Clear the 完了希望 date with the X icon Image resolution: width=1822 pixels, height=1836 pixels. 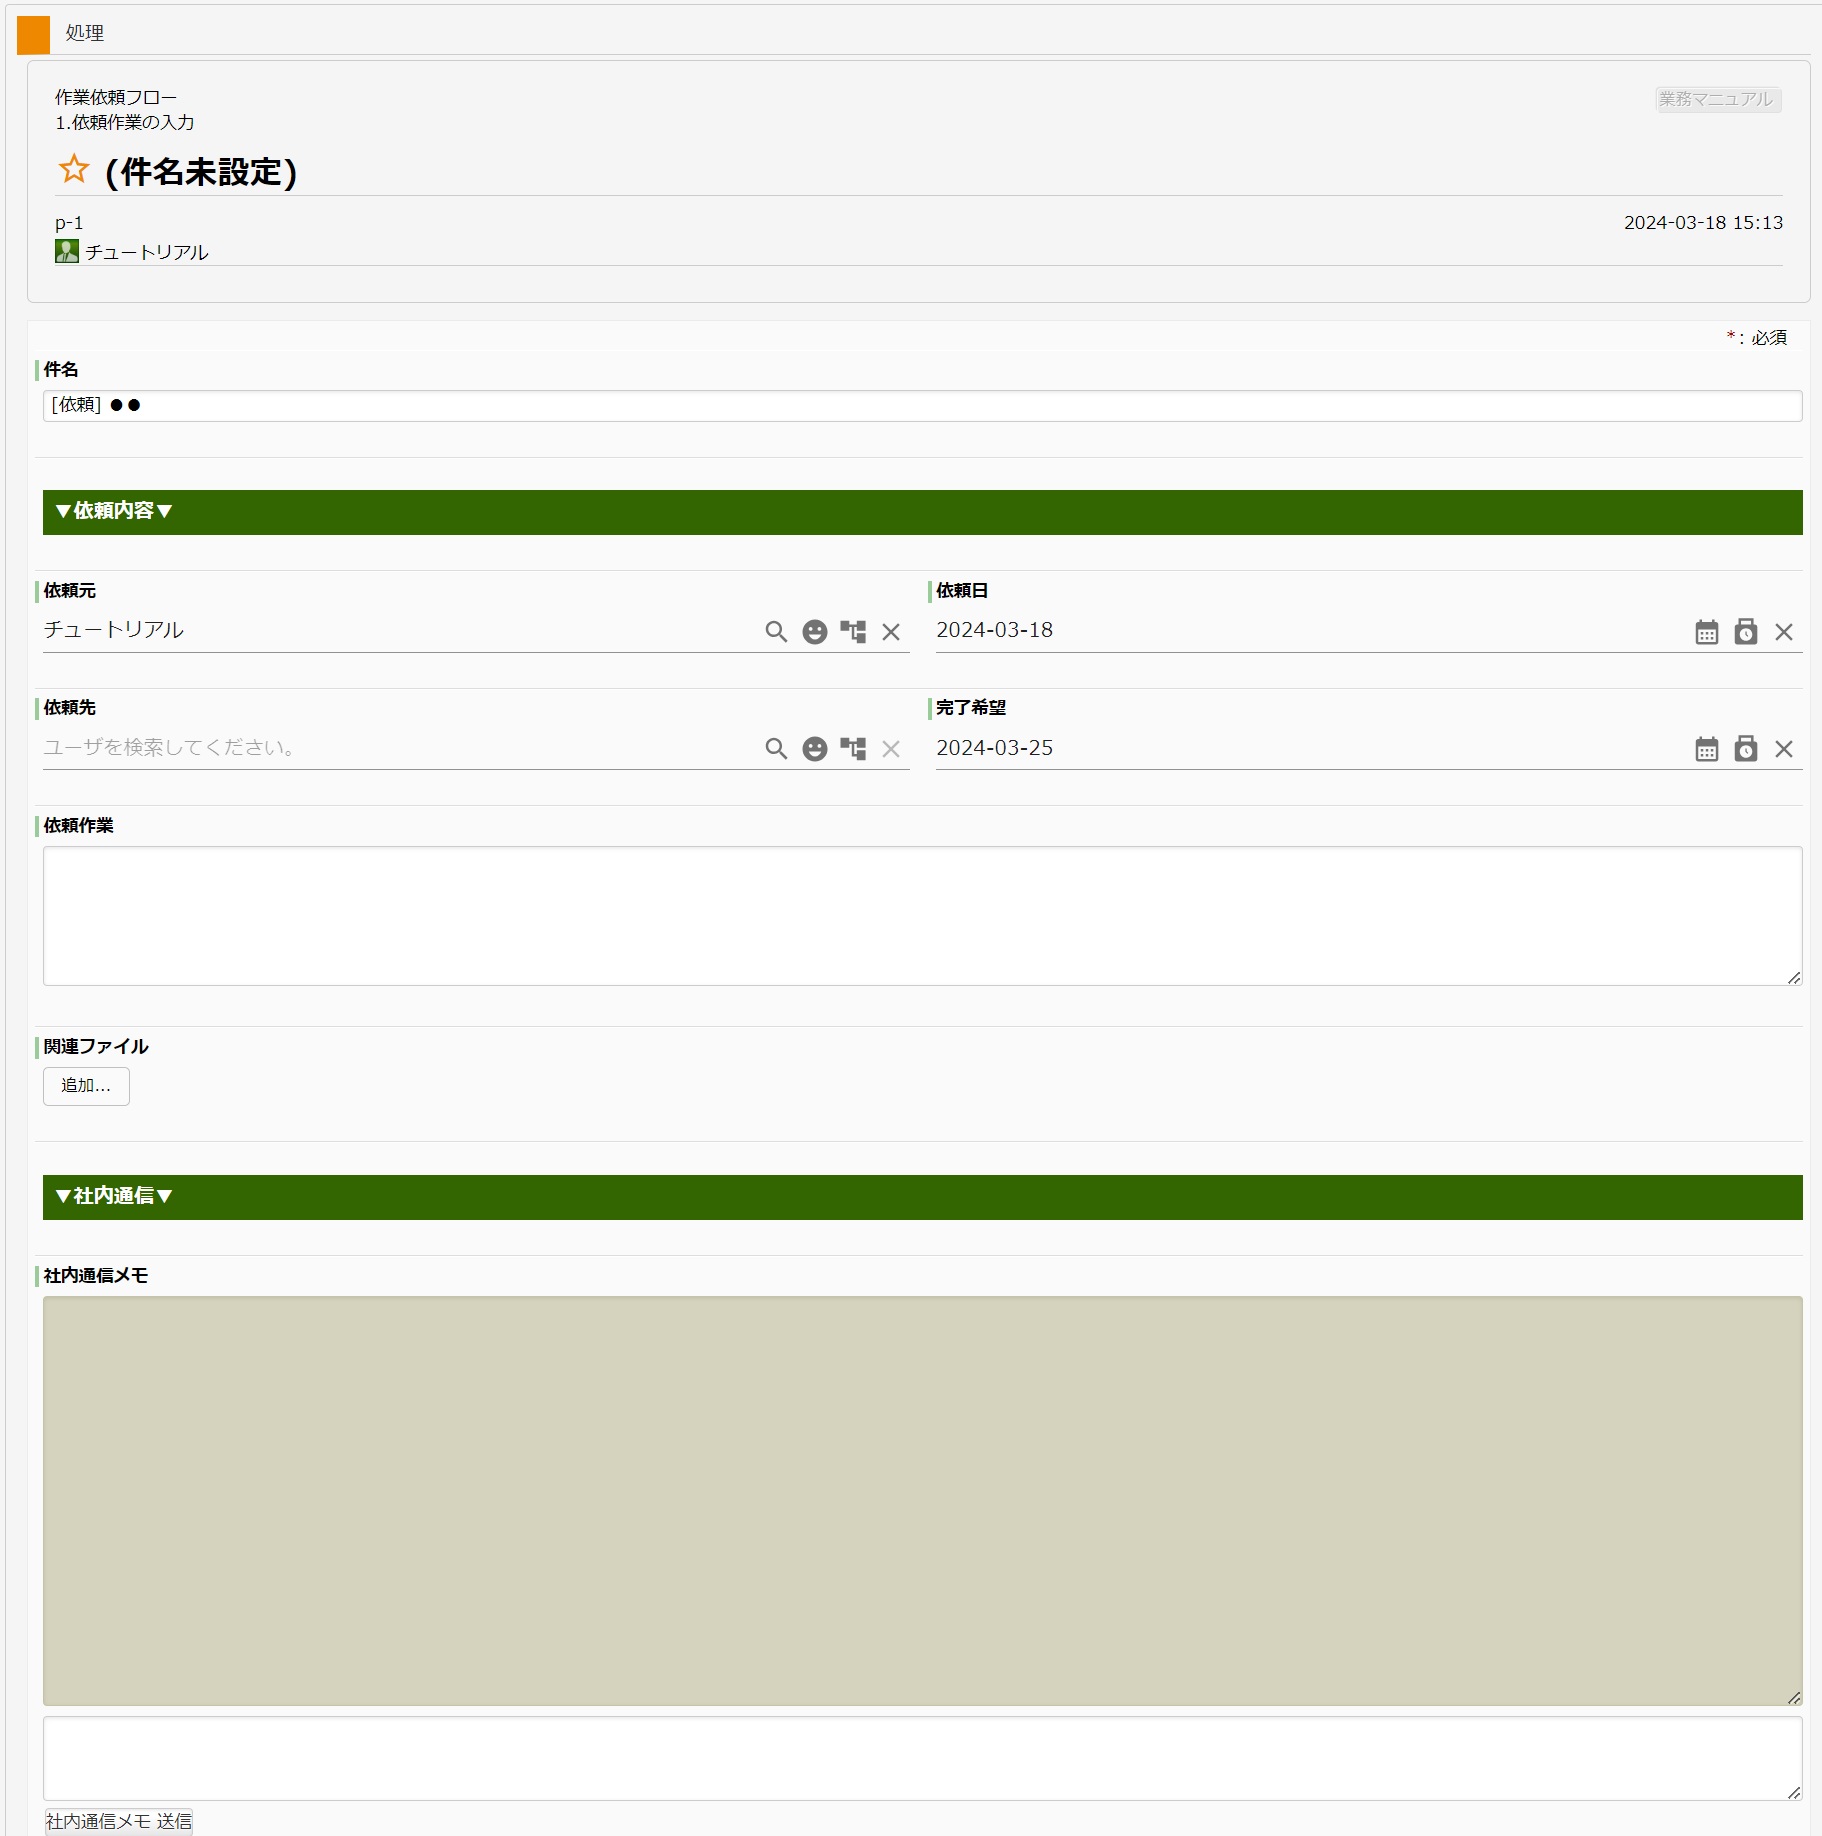1785,748
